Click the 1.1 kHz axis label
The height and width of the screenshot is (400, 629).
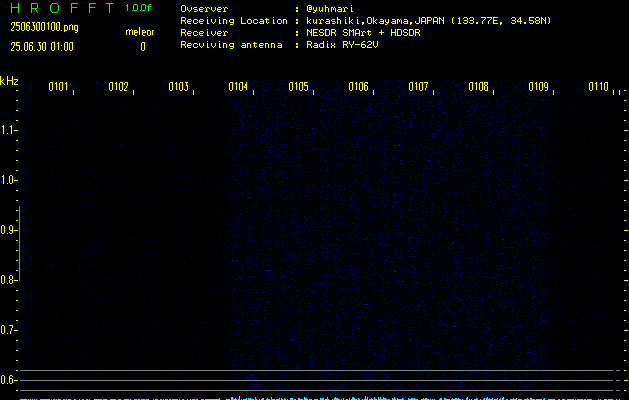(x=8, y=130)
